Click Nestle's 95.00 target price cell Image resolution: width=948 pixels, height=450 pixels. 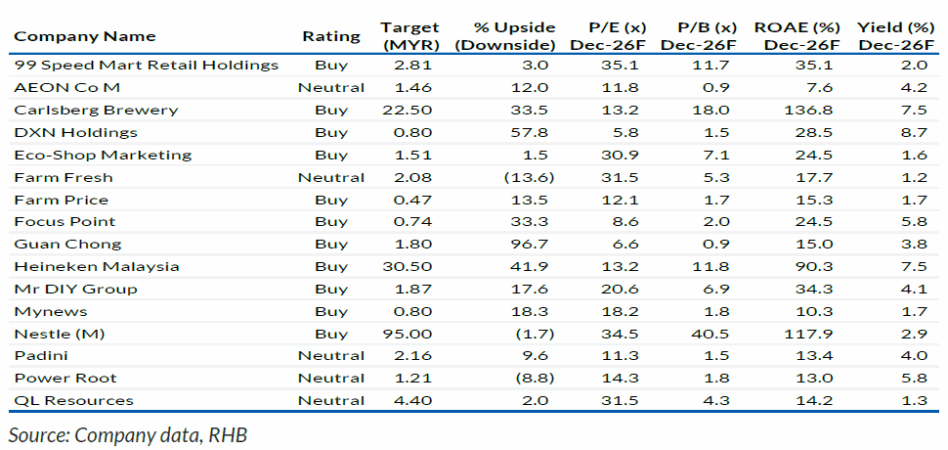[412, 333]
